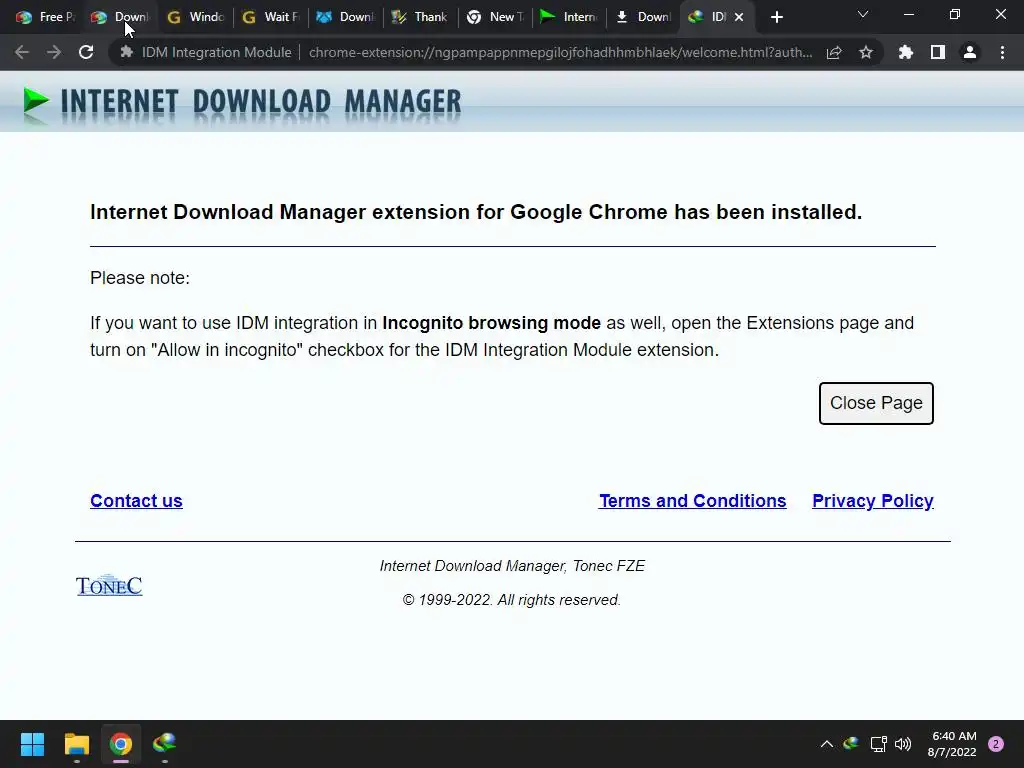Switch to the Free P browser tab
This screenshot has height=768, width=1024.
click(45, 17)
